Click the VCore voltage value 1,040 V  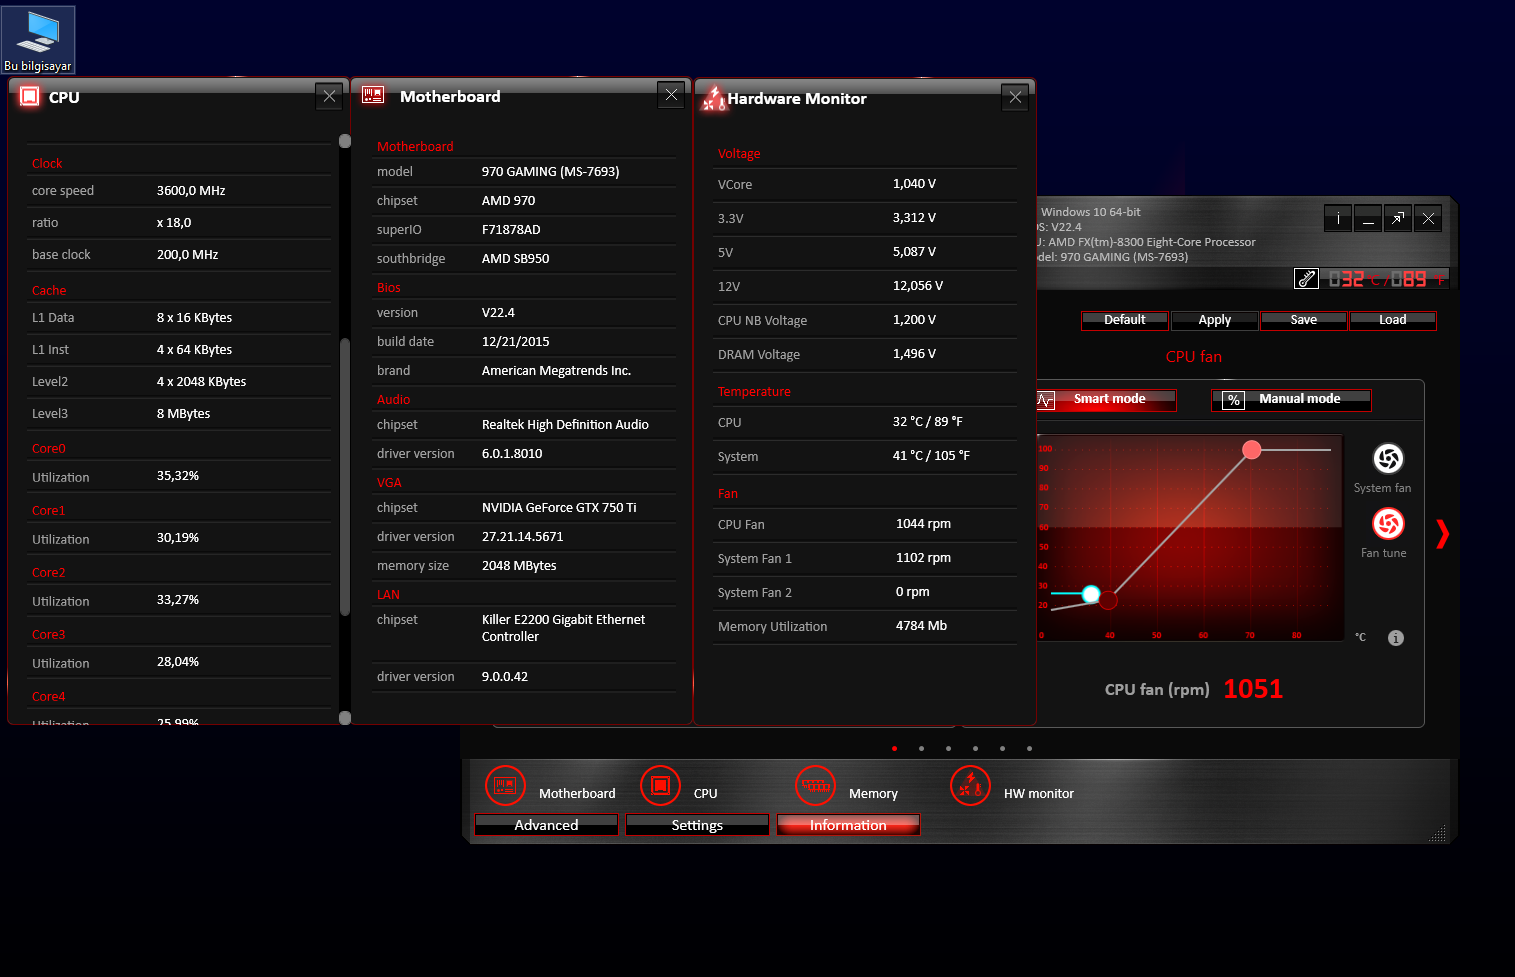coord(914,184)
